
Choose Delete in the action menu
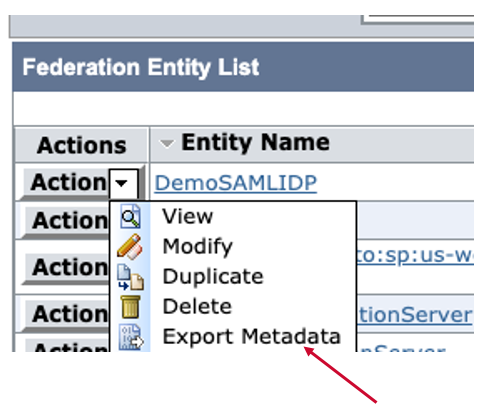197,307
